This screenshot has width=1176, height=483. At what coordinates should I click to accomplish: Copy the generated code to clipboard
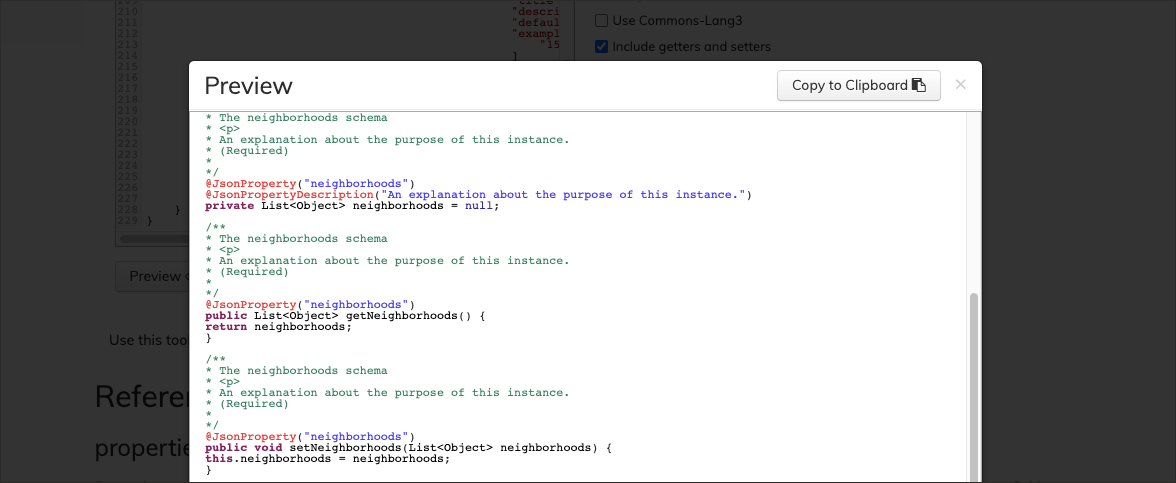tap(859, 86)
